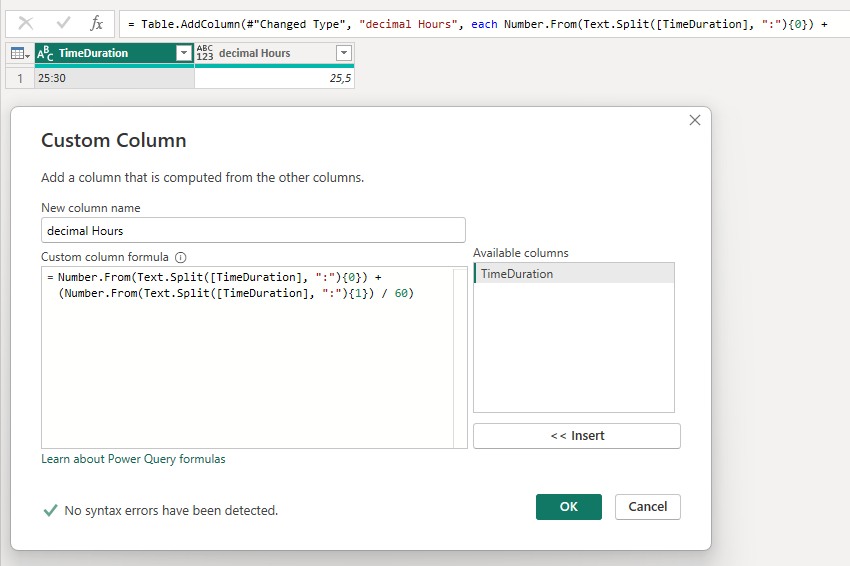This screenshot has height=566, width=850.
Task: Click the << Insert button
Action: 577,436
